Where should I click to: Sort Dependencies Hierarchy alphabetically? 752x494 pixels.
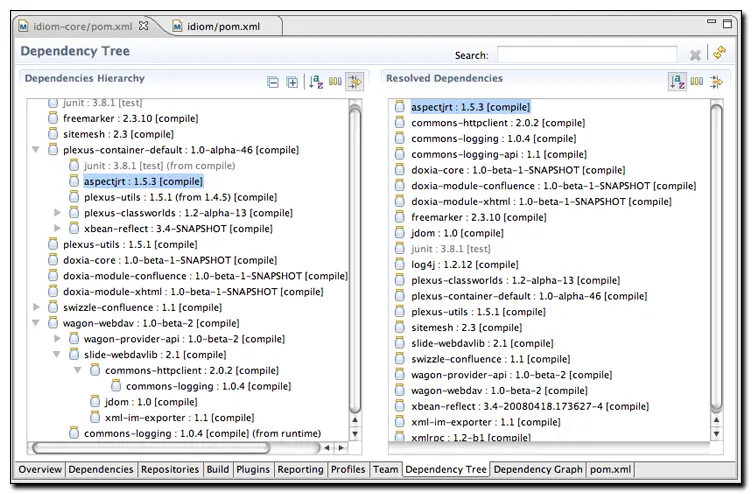316,82
